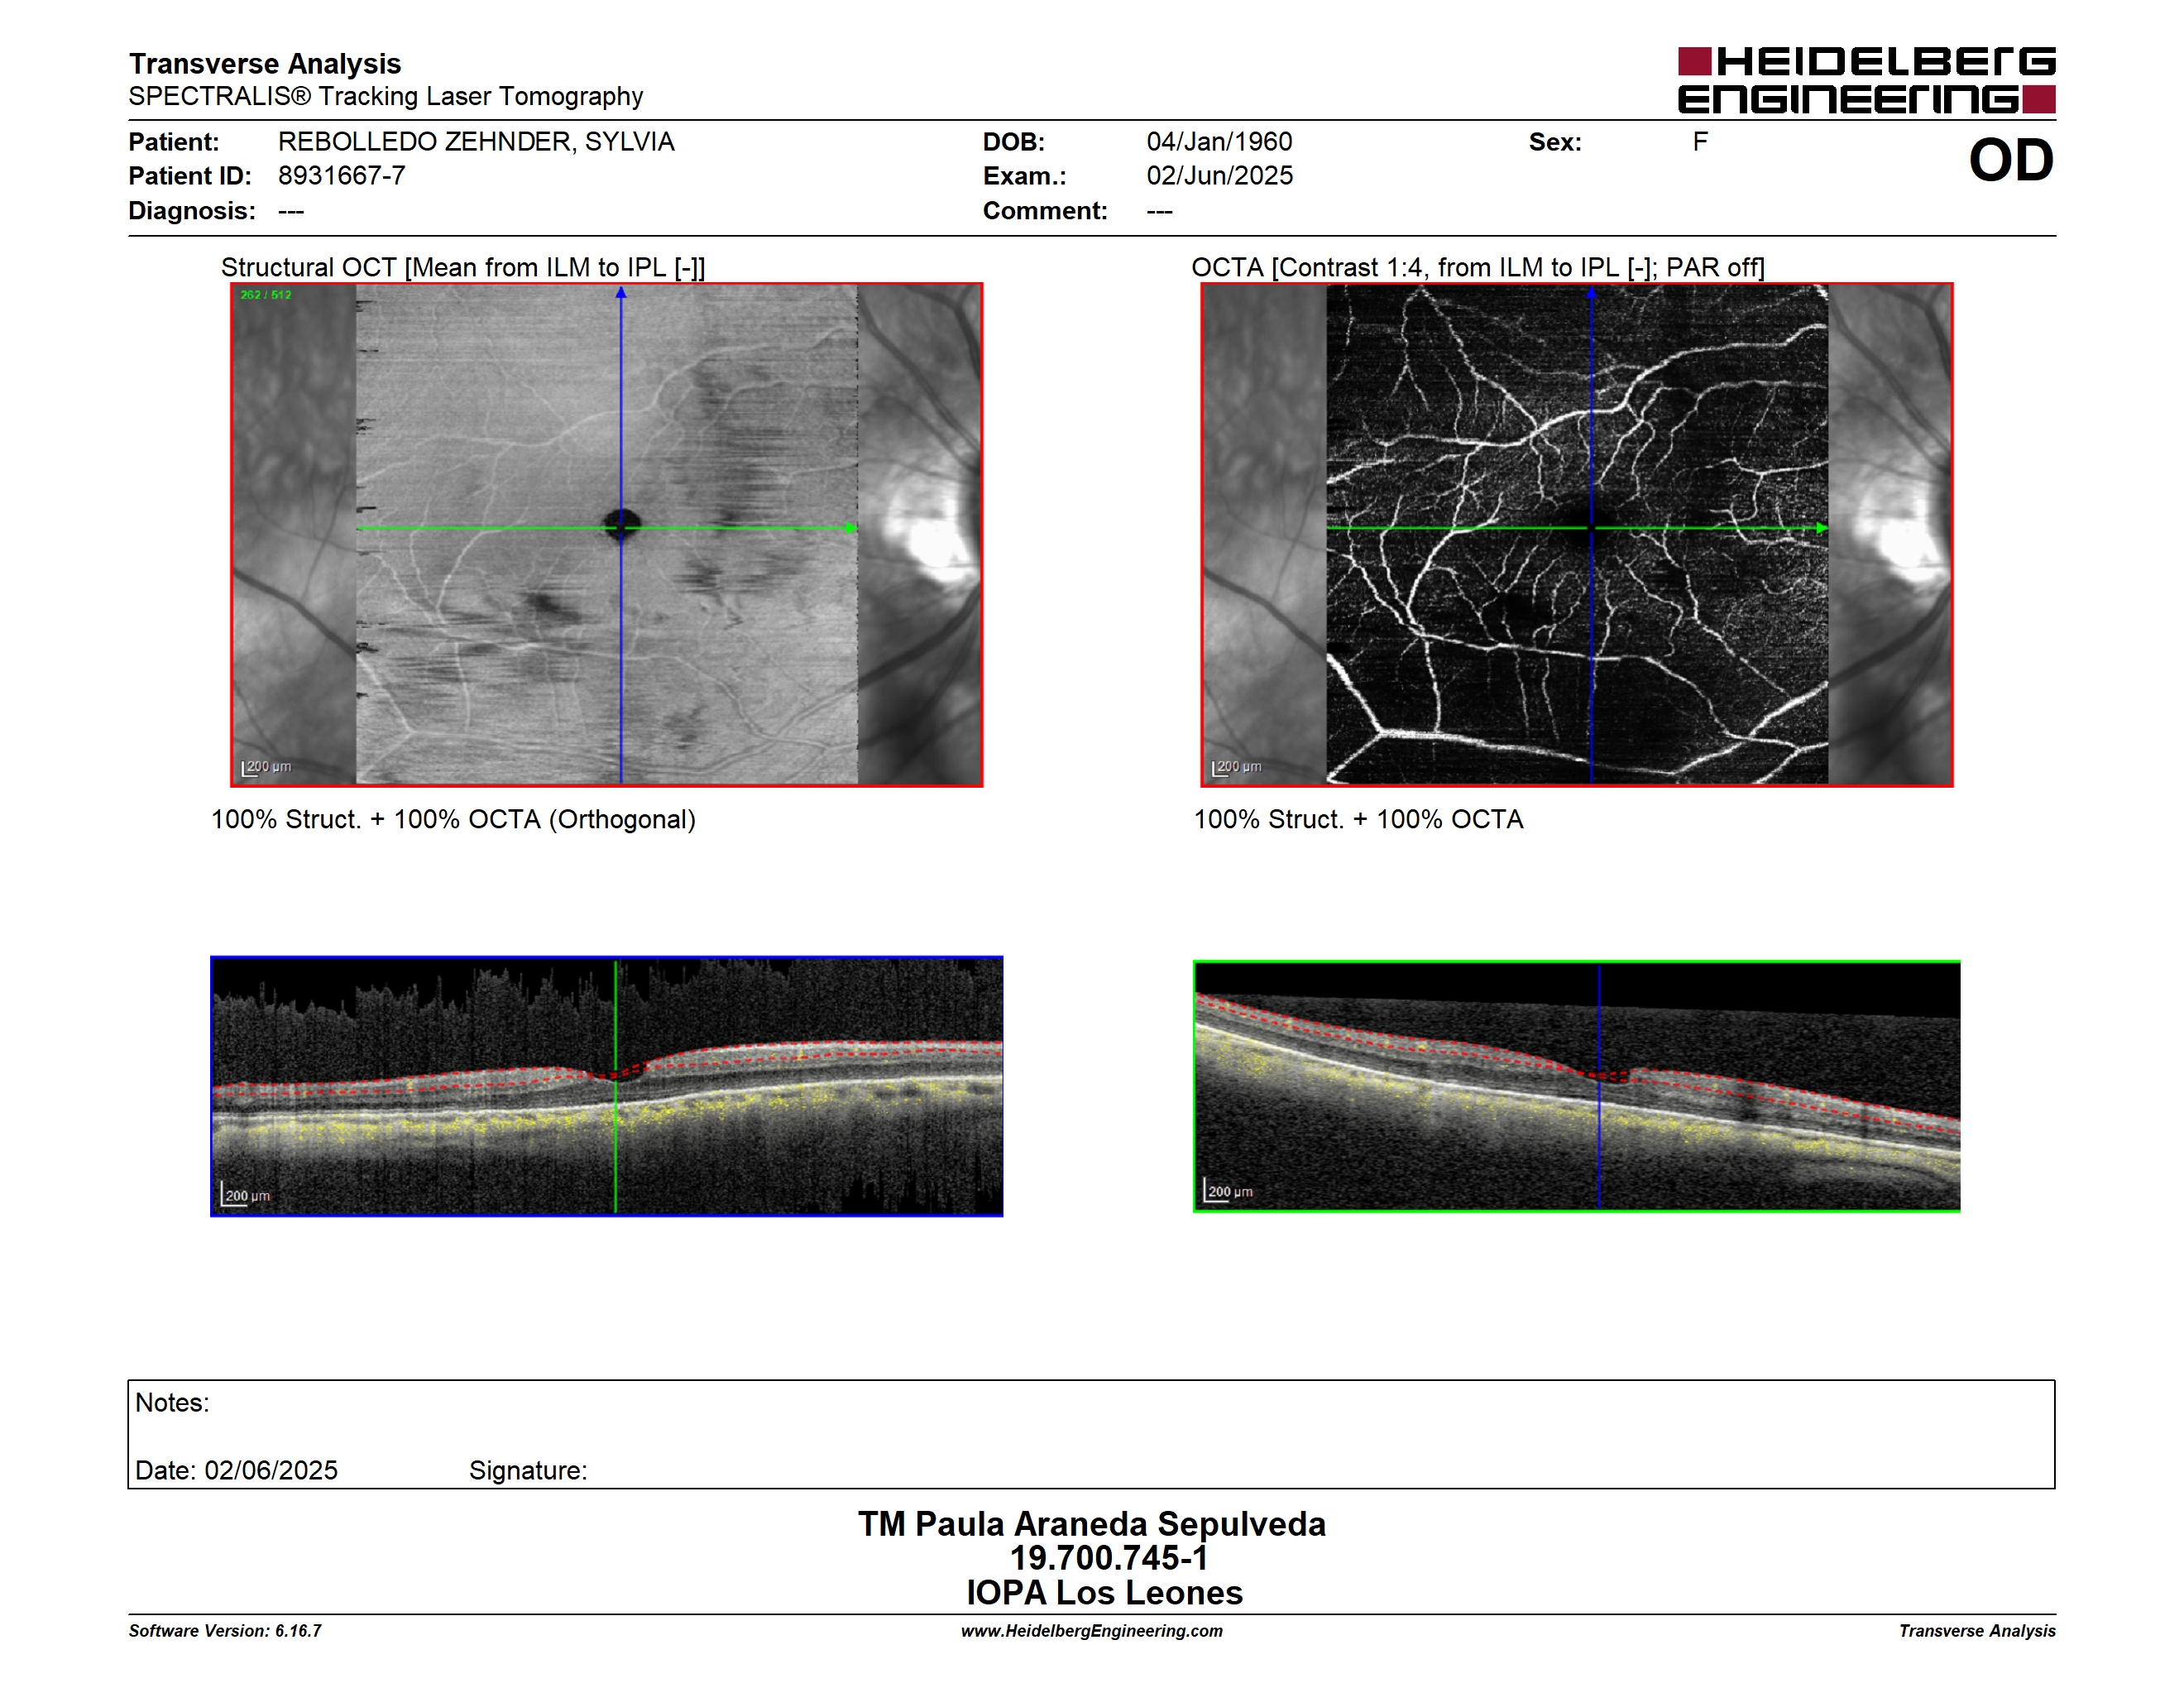Click the patient name REBOLLEDO ZEHNDER, SYLVIA
Viewport: 2184px width, 1688px height.
[476, 142]
